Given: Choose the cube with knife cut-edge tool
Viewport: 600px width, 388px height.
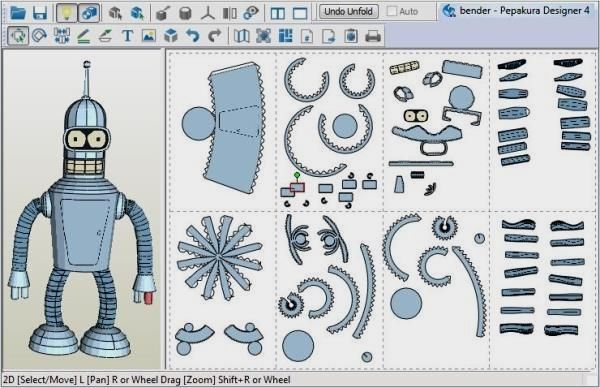Looking at the screenshot, I should pyautogui.click(x=163, y=13).
